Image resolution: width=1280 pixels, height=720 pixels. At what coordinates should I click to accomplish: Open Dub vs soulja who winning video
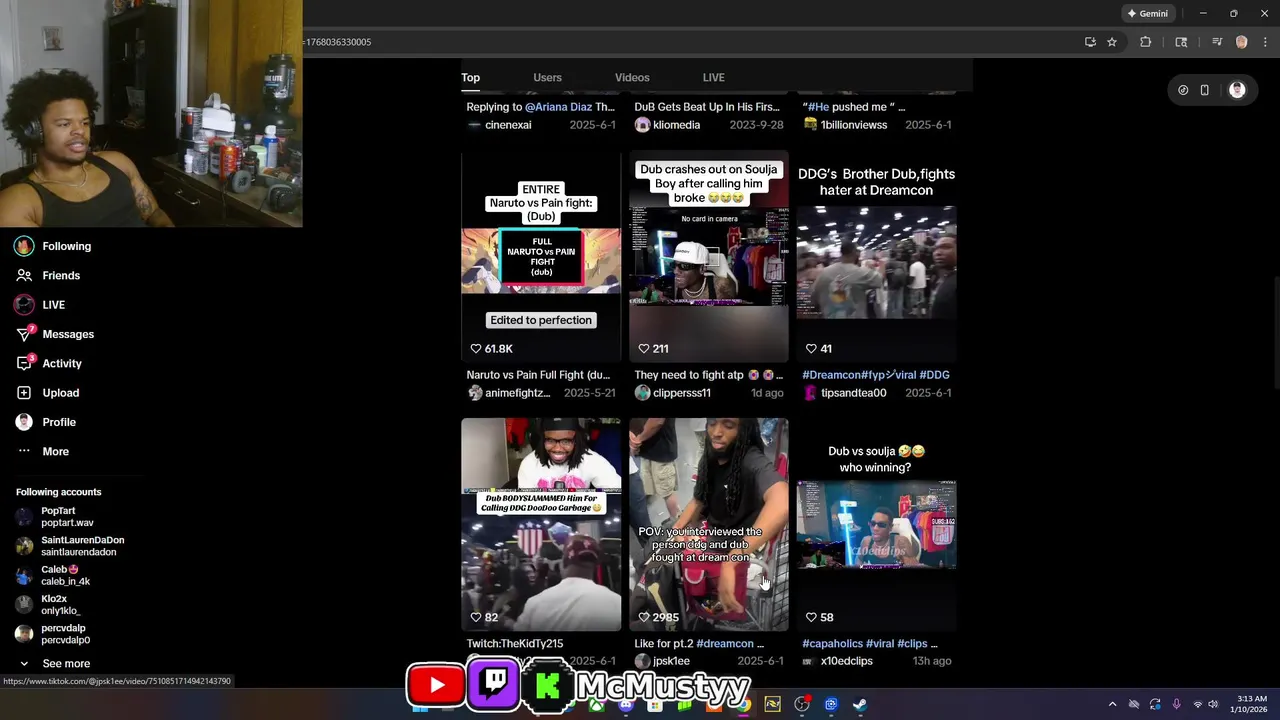tap(876, 524)
